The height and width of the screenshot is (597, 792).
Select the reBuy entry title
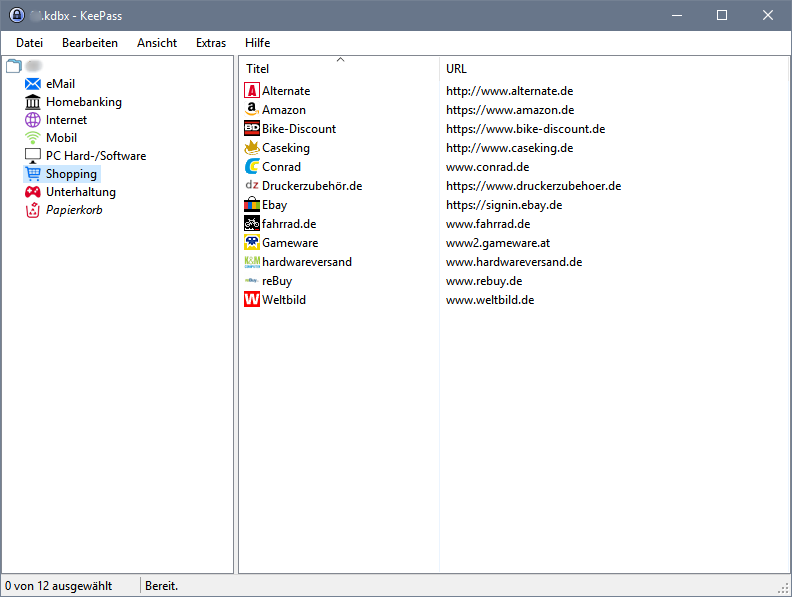pos(277,281)
